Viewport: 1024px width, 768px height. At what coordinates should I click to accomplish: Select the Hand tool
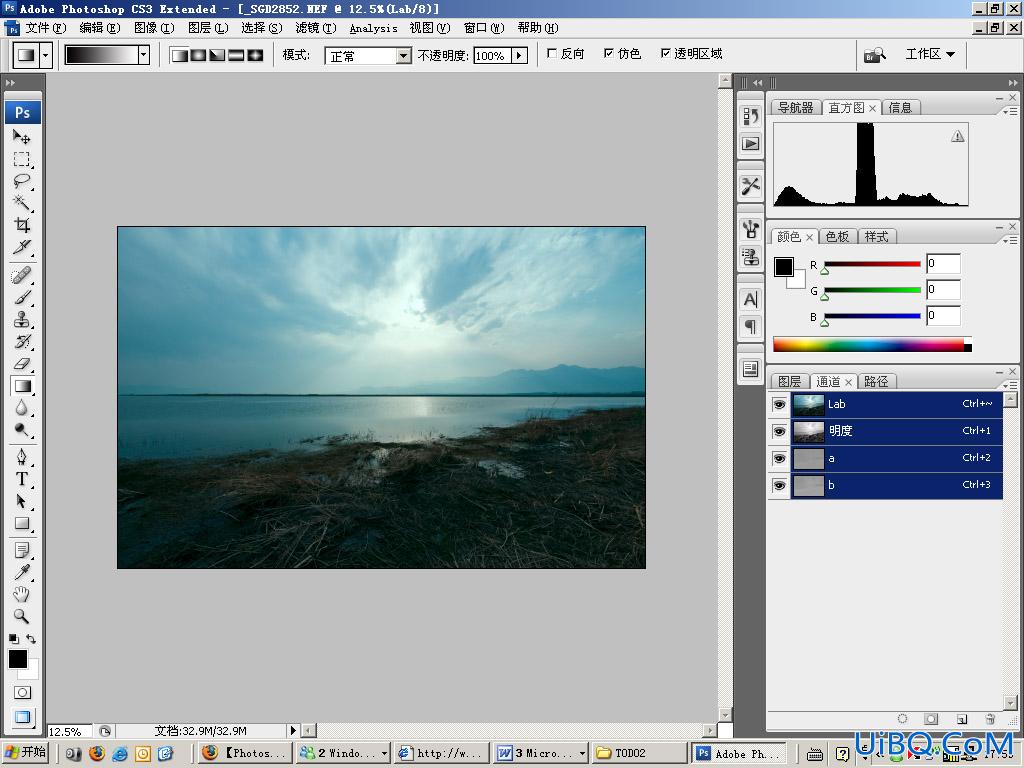pos(22,594)
